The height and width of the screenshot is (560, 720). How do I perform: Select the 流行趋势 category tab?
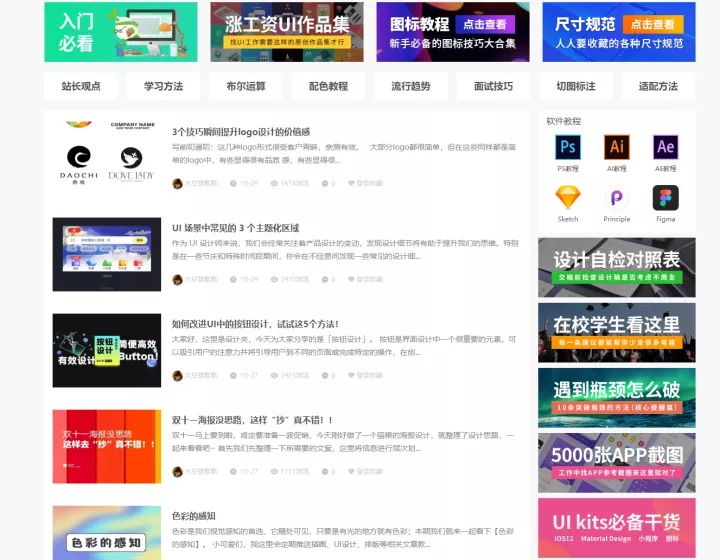tap(411, 86)
